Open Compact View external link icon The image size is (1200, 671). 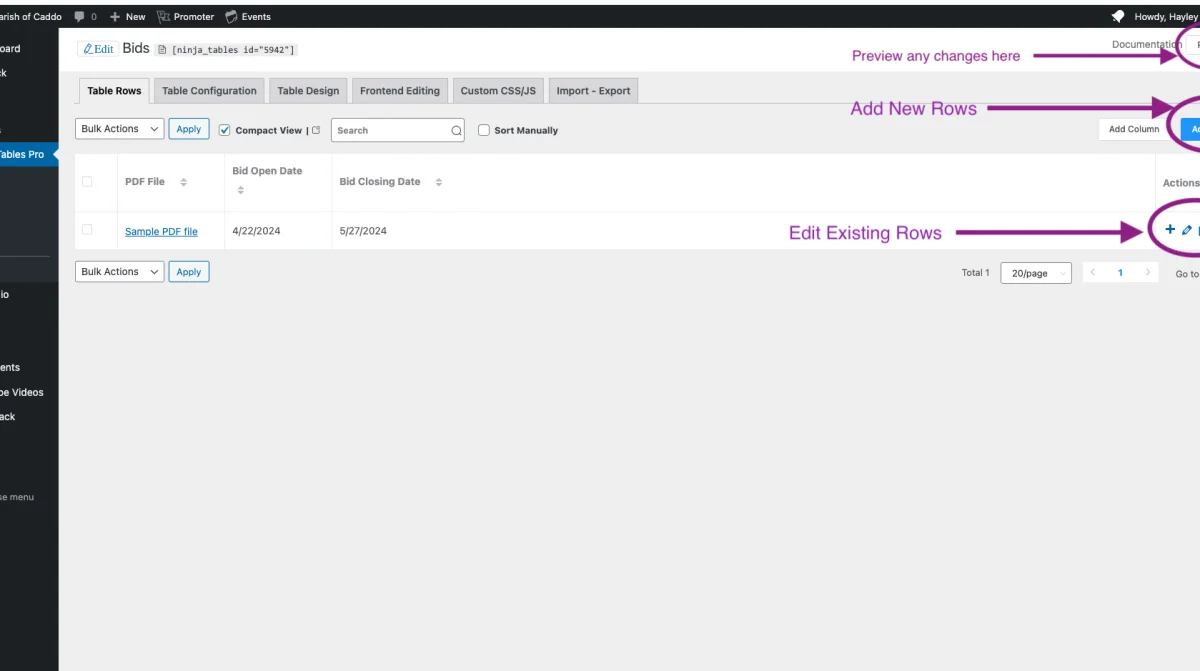coord(316,130)
